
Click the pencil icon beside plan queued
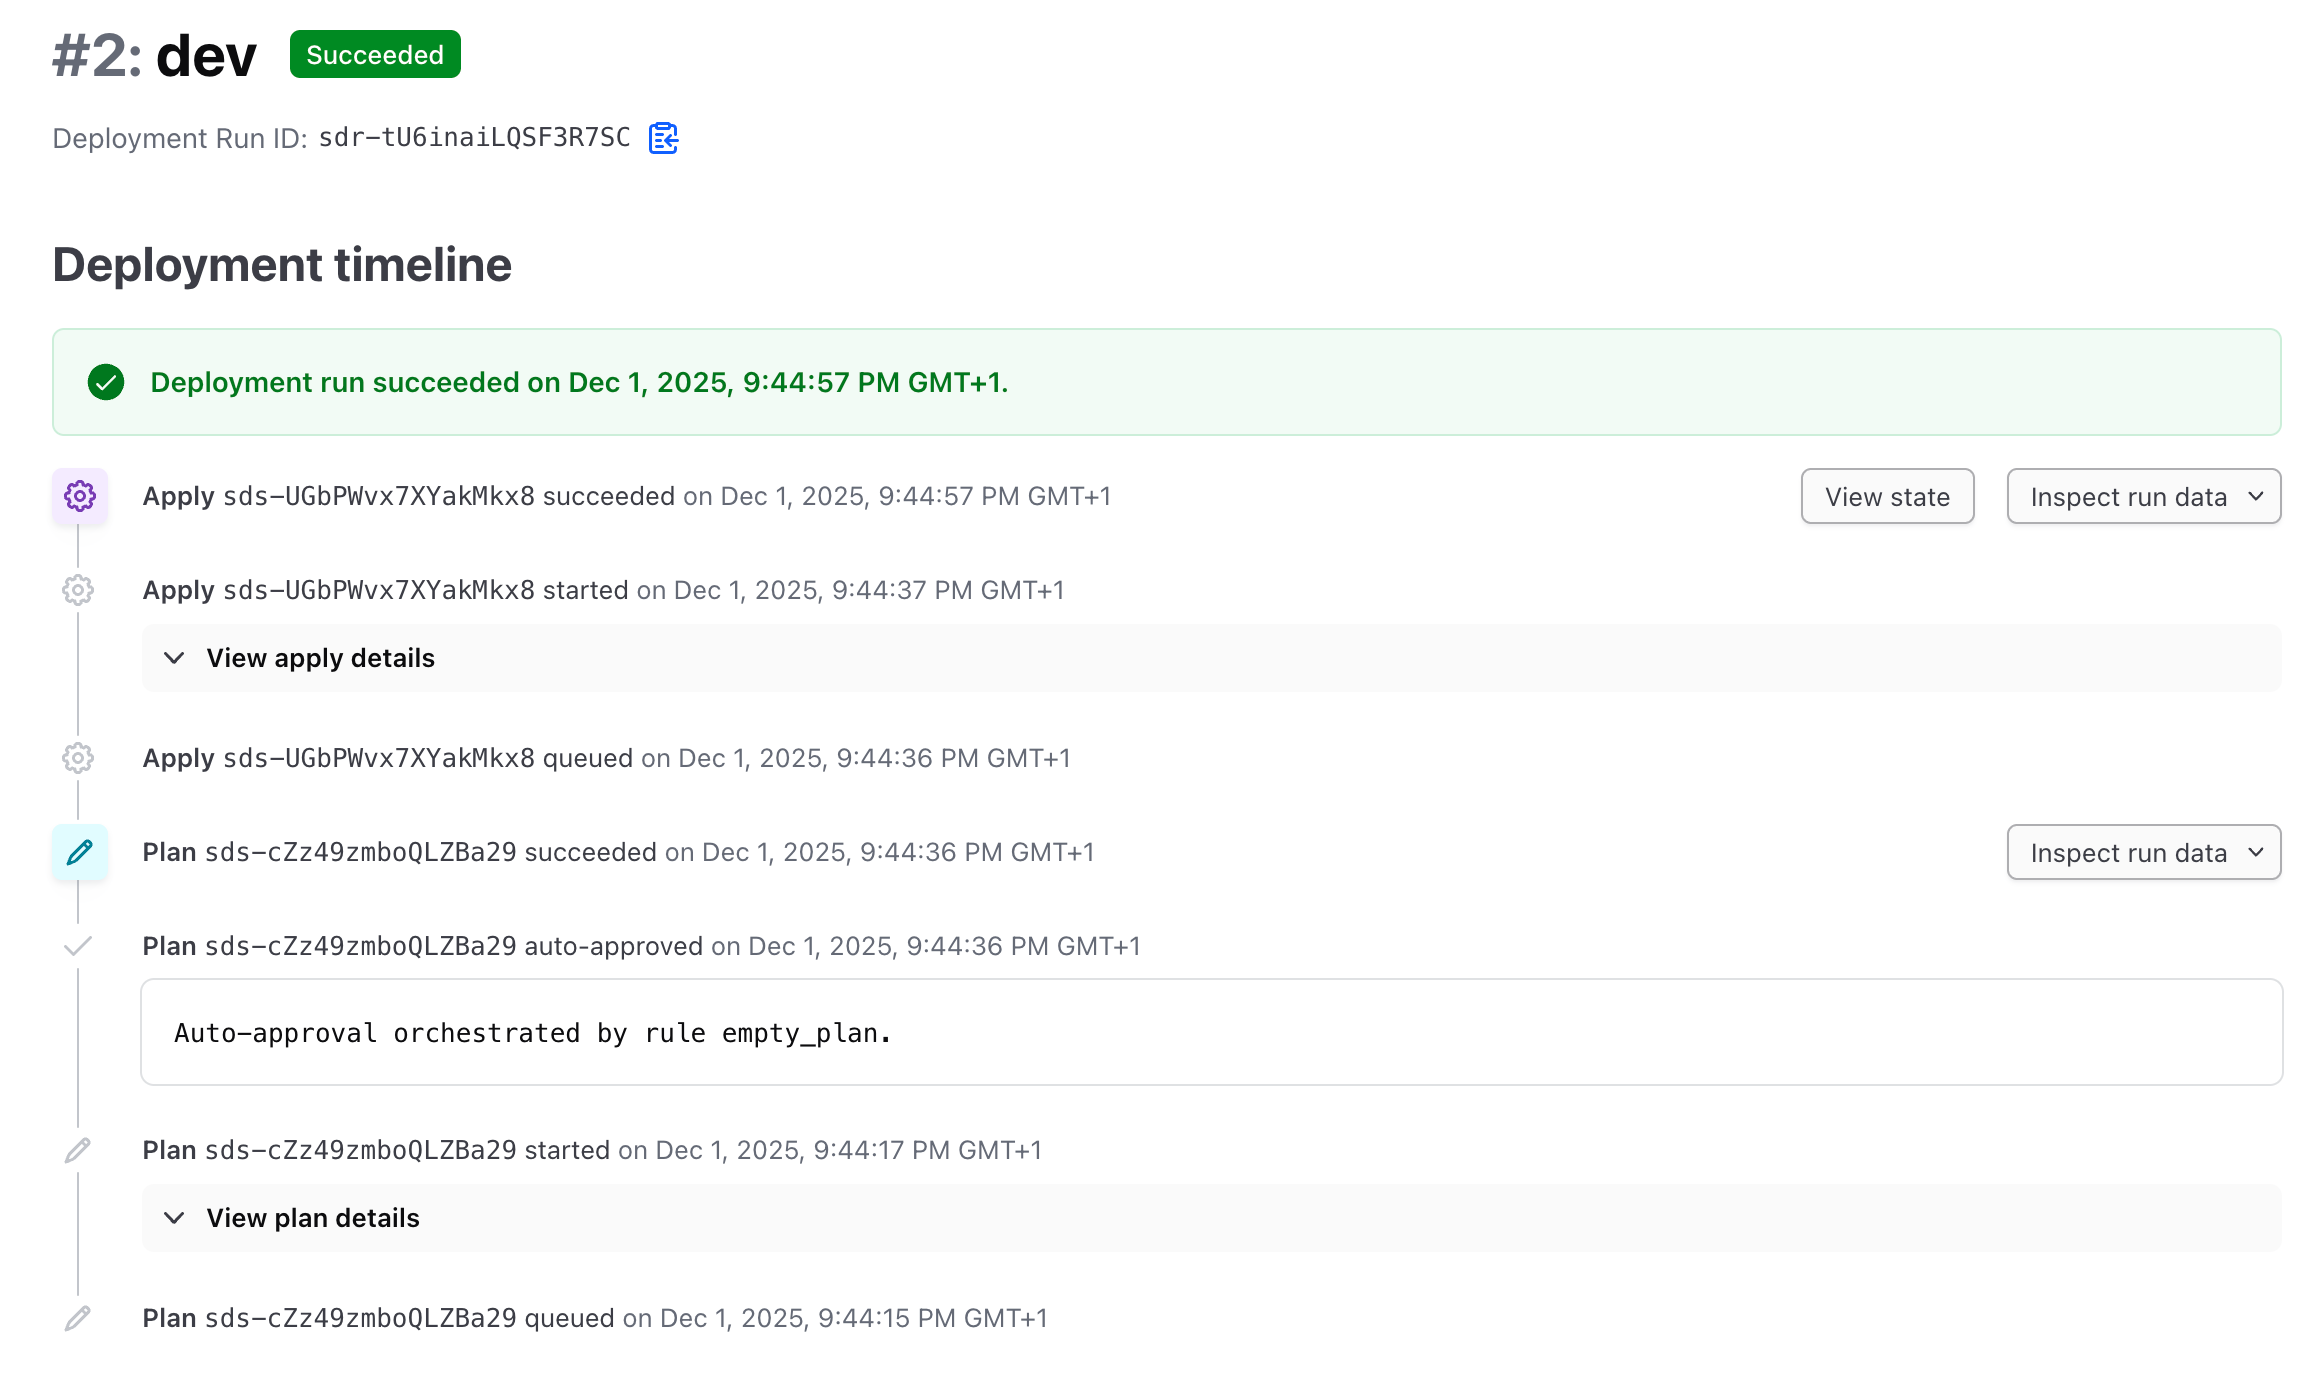click(x=78, y=1318)
